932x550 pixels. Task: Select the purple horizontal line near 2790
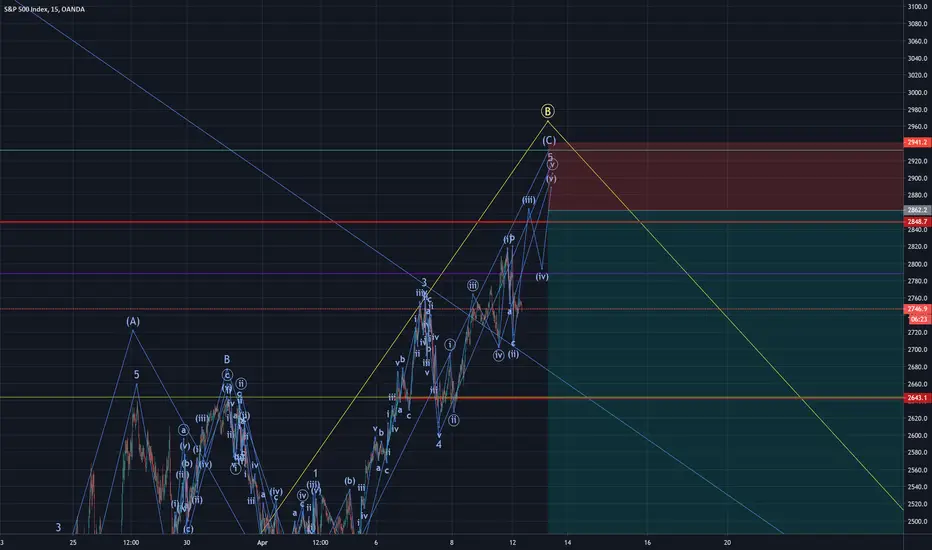[x=452, y=274]
